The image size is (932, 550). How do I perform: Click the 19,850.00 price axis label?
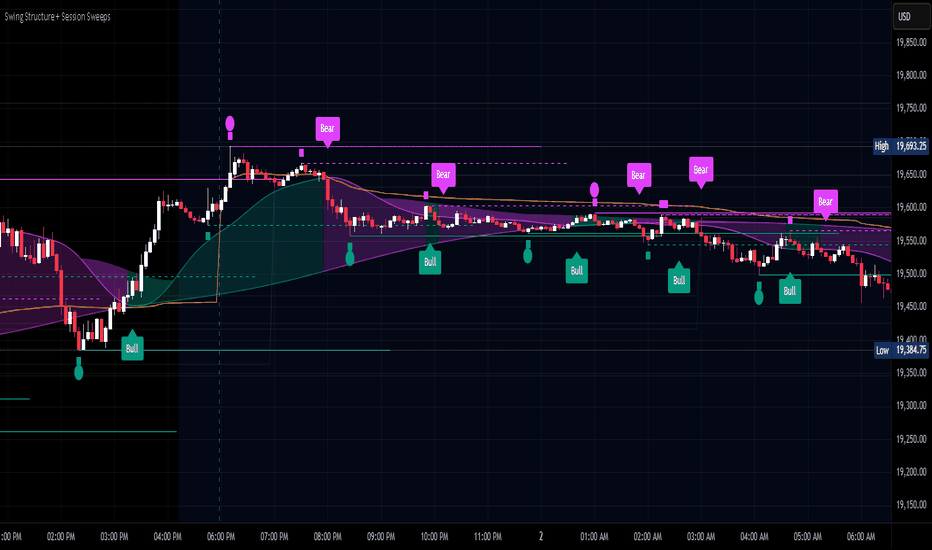pos(911,42)
